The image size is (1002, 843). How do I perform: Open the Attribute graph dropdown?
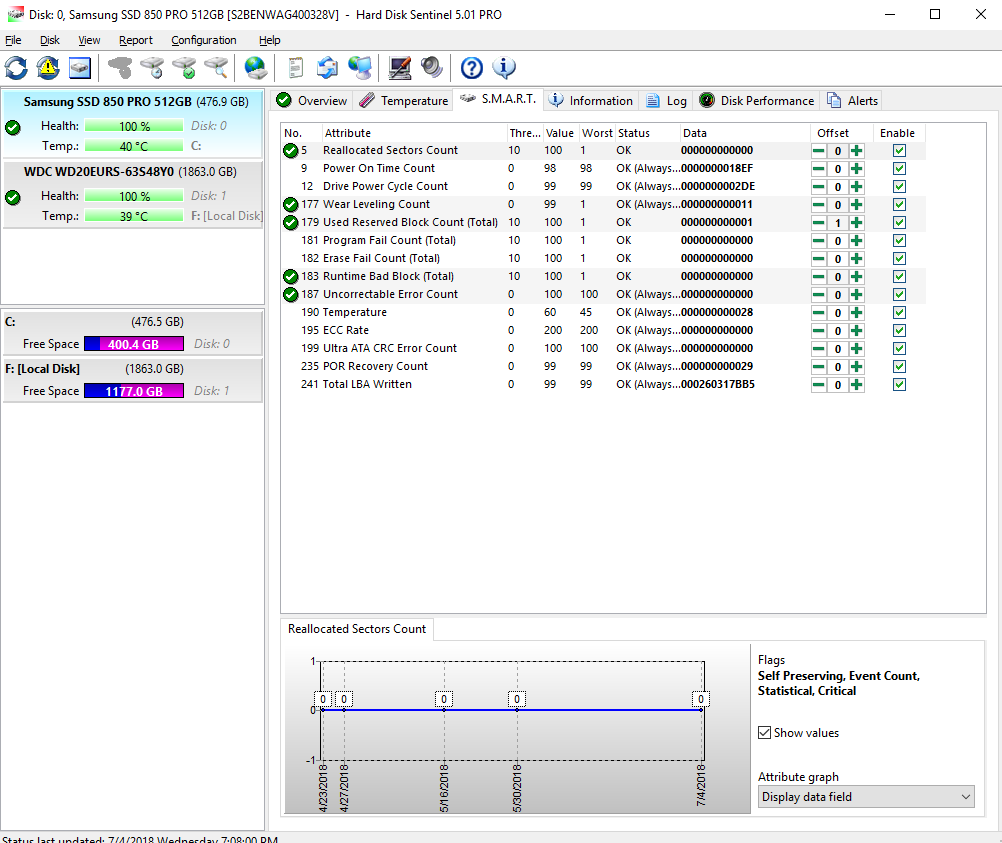pyautogui.click(x=865, y=797)
